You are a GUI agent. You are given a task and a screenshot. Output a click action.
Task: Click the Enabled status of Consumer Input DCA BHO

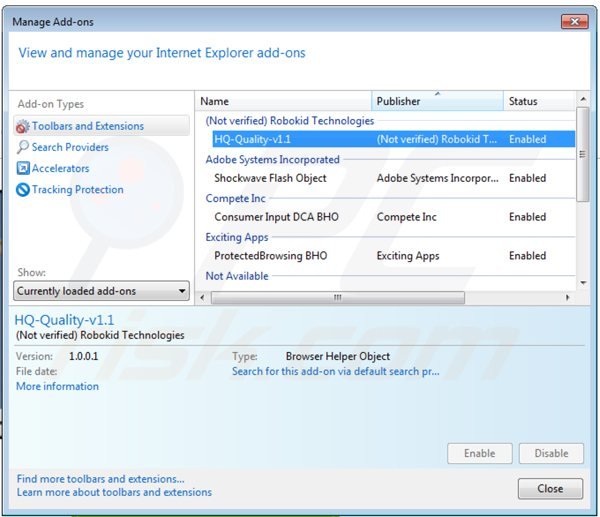pos(527,217)
